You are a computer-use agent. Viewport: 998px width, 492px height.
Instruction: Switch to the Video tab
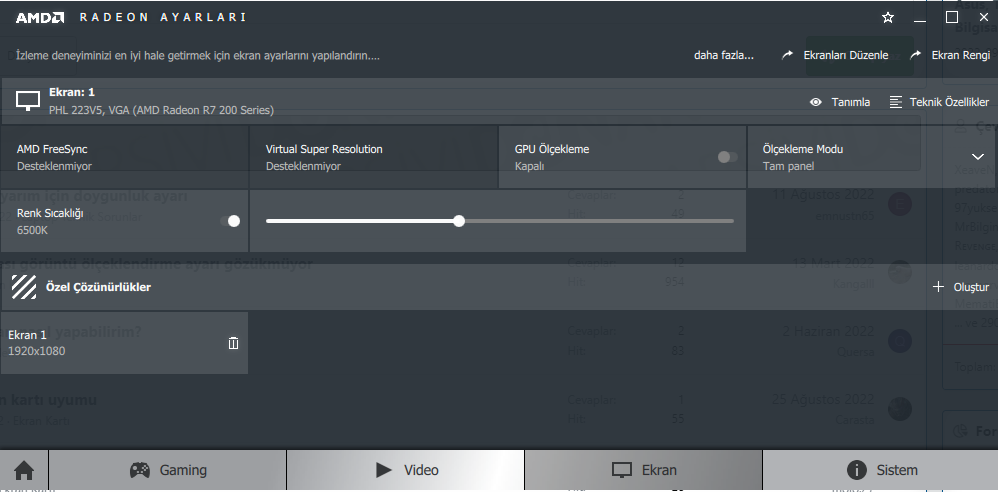point(405,470)
